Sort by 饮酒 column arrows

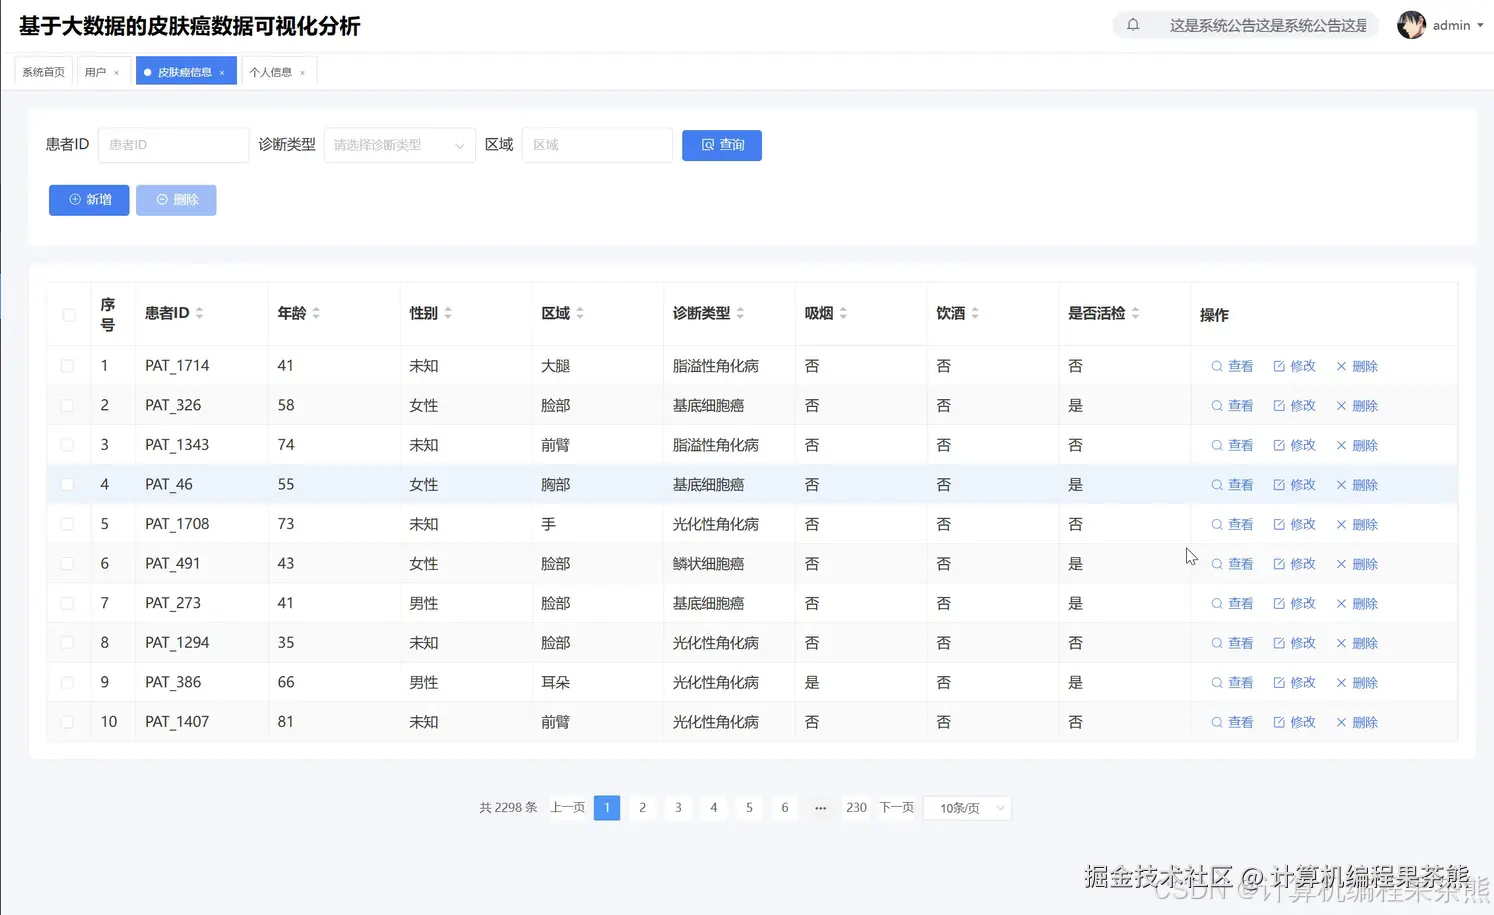[x=975, y=313]
